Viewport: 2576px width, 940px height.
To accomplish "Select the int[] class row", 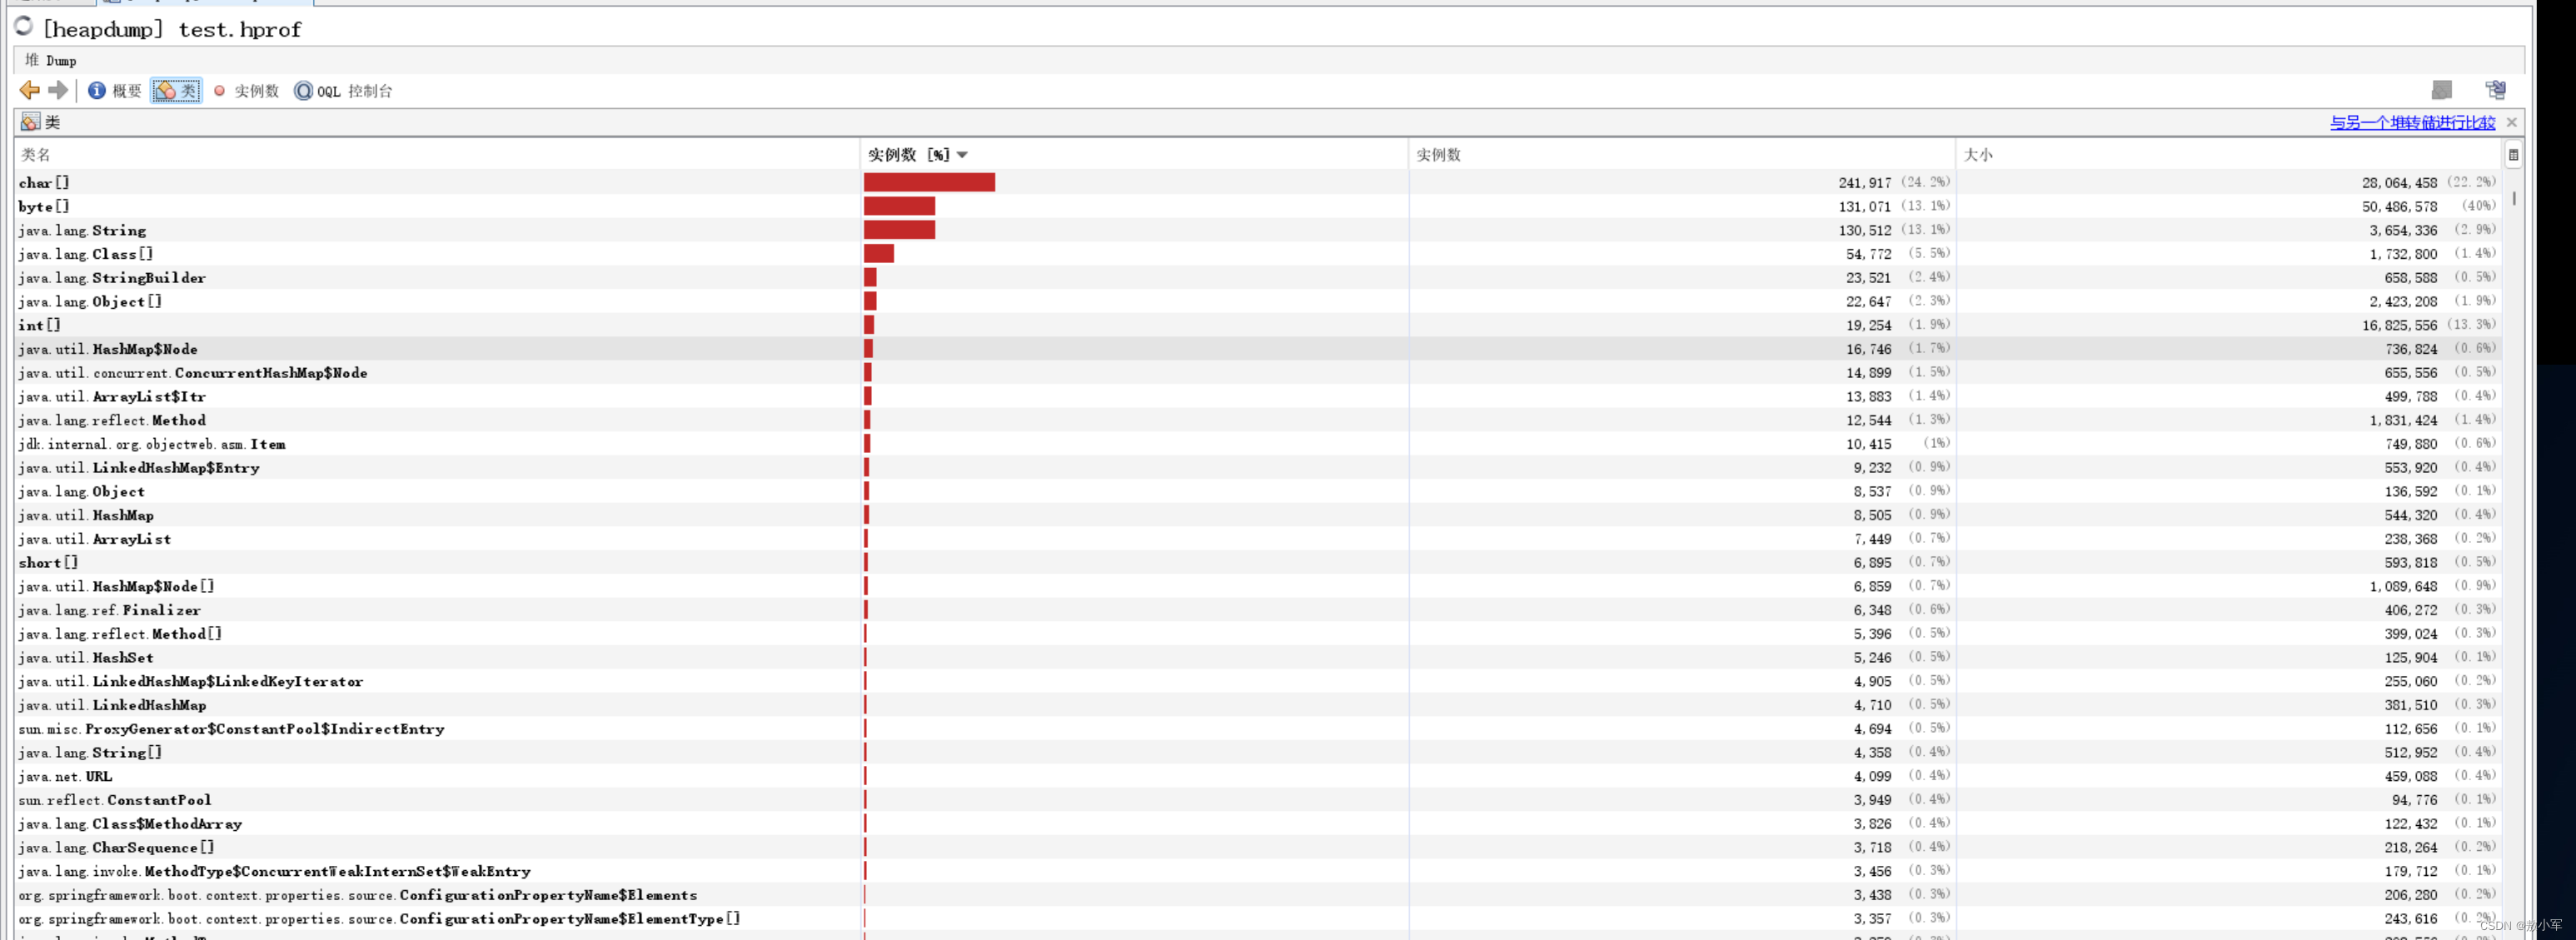I will pyautogui.click(x=1258, y=325).
